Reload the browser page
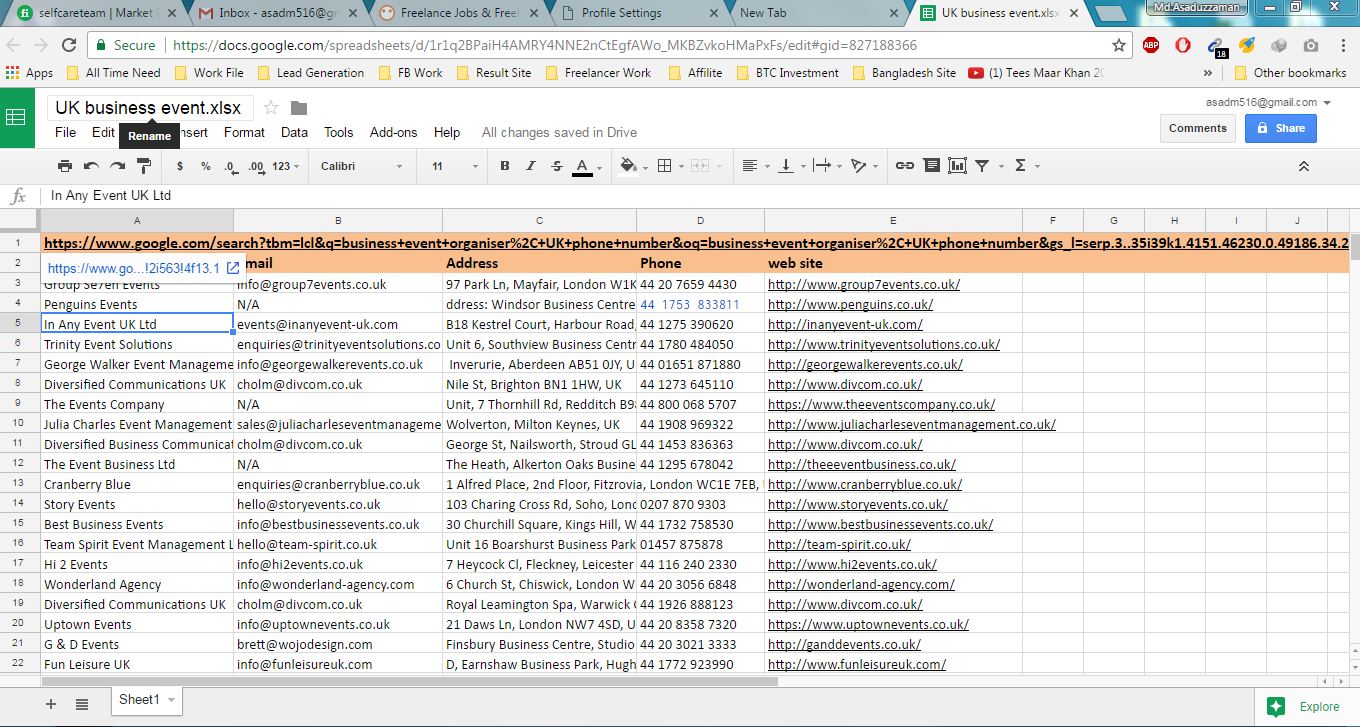Screen dimensions: 1360x727 (x=69, y=45)
